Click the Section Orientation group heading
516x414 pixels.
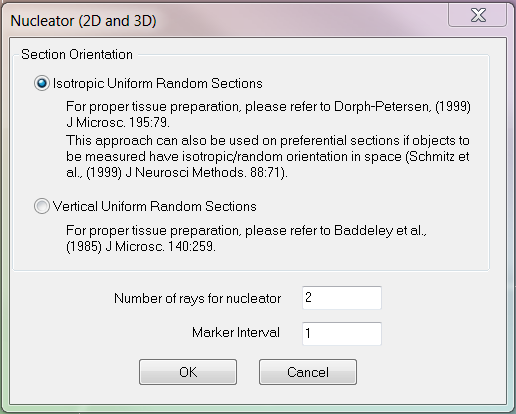point(77,54)
